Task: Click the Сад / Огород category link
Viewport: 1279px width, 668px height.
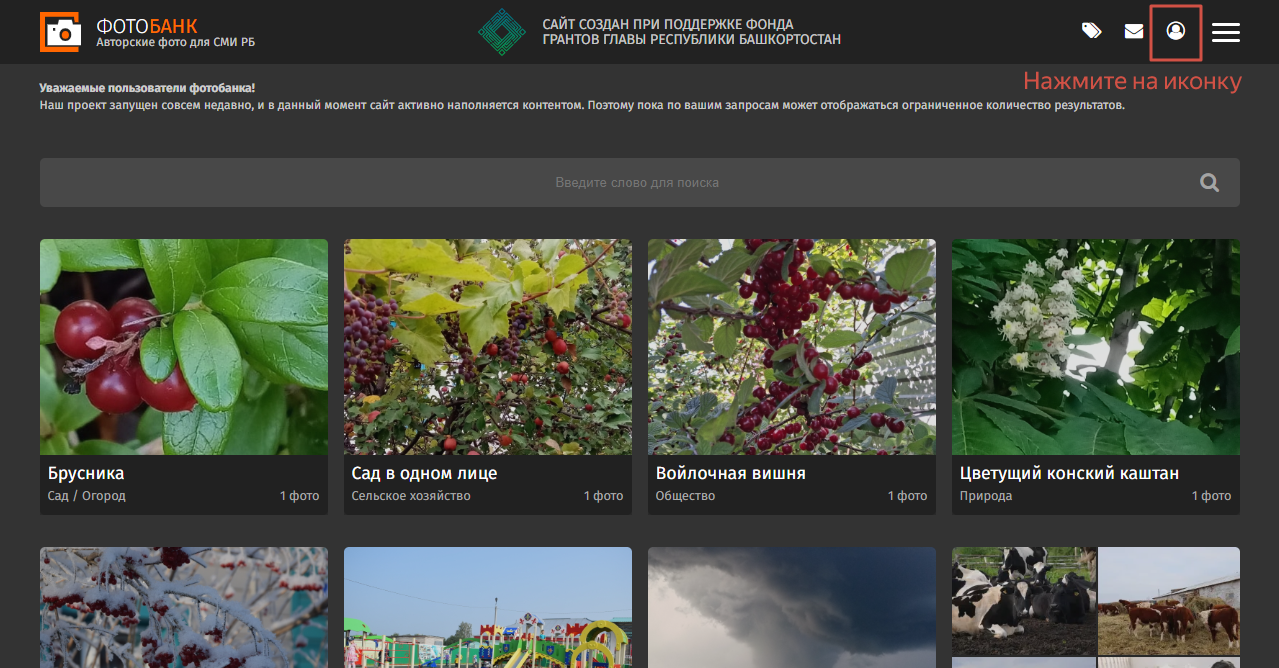Action: [x=87, y=496]
